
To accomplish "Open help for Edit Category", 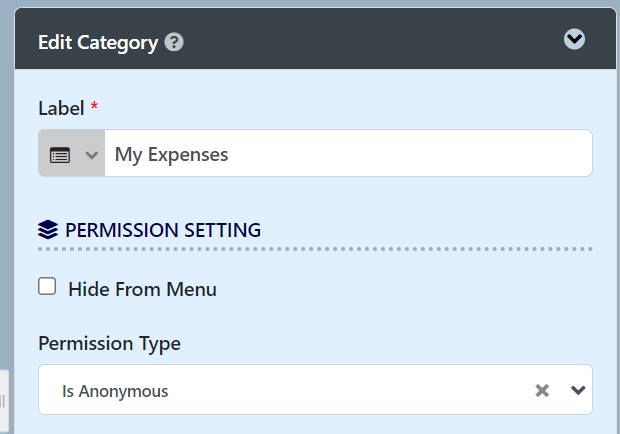I will [174, 42].
